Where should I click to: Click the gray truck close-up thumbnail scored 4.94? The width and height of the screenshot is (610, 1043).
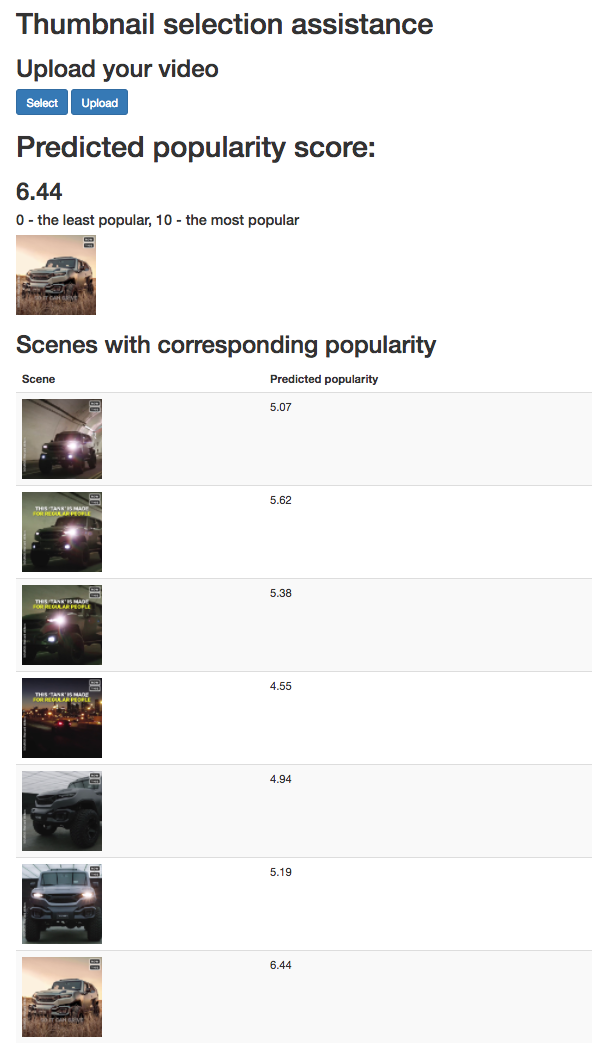click(x=62, y=811)
